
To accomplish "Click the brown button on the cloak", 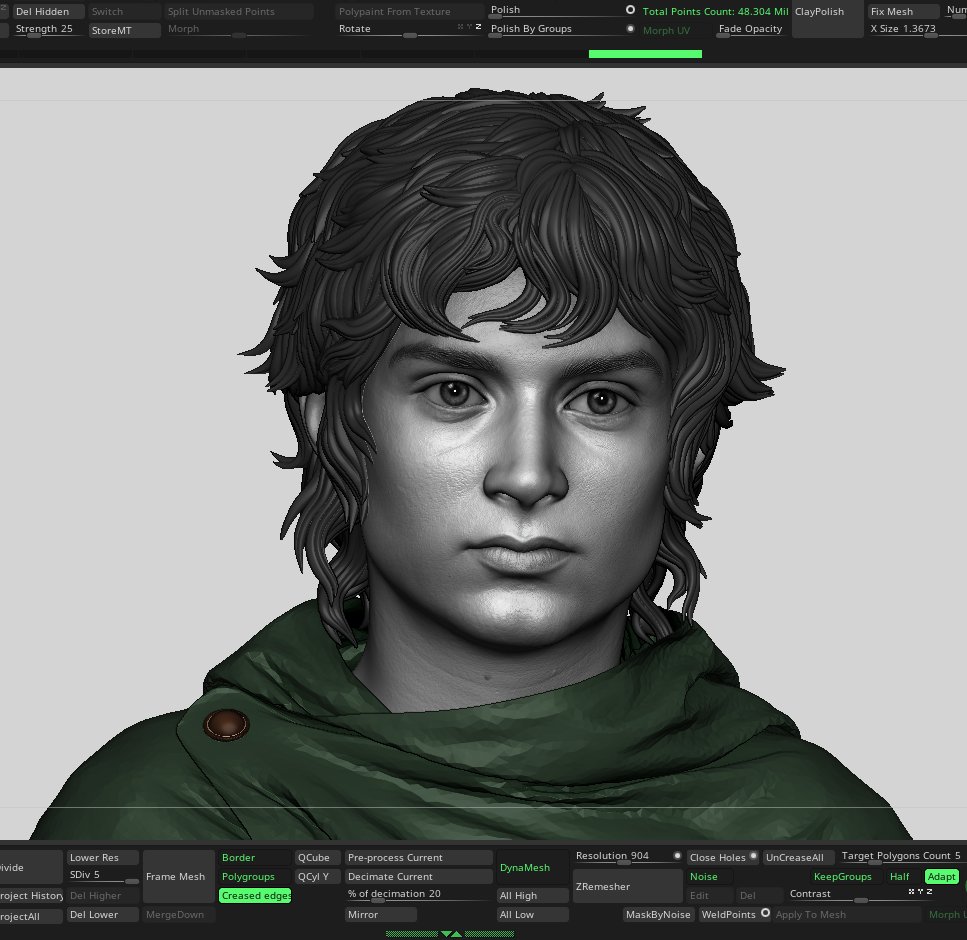I will click(x=226, y=725).
